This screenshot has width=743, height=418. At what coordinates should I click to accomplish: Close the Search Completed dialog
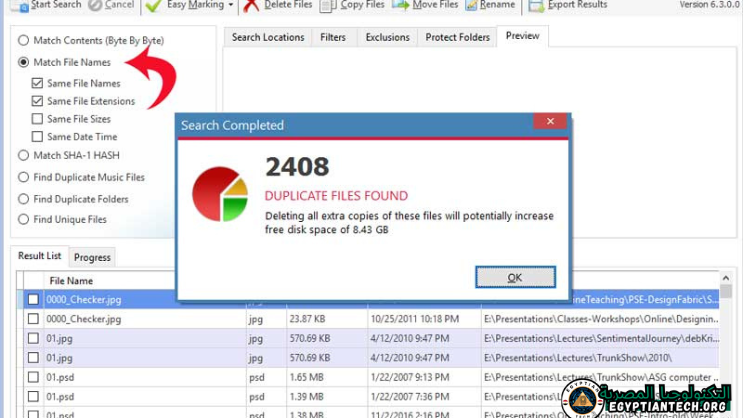549,122
